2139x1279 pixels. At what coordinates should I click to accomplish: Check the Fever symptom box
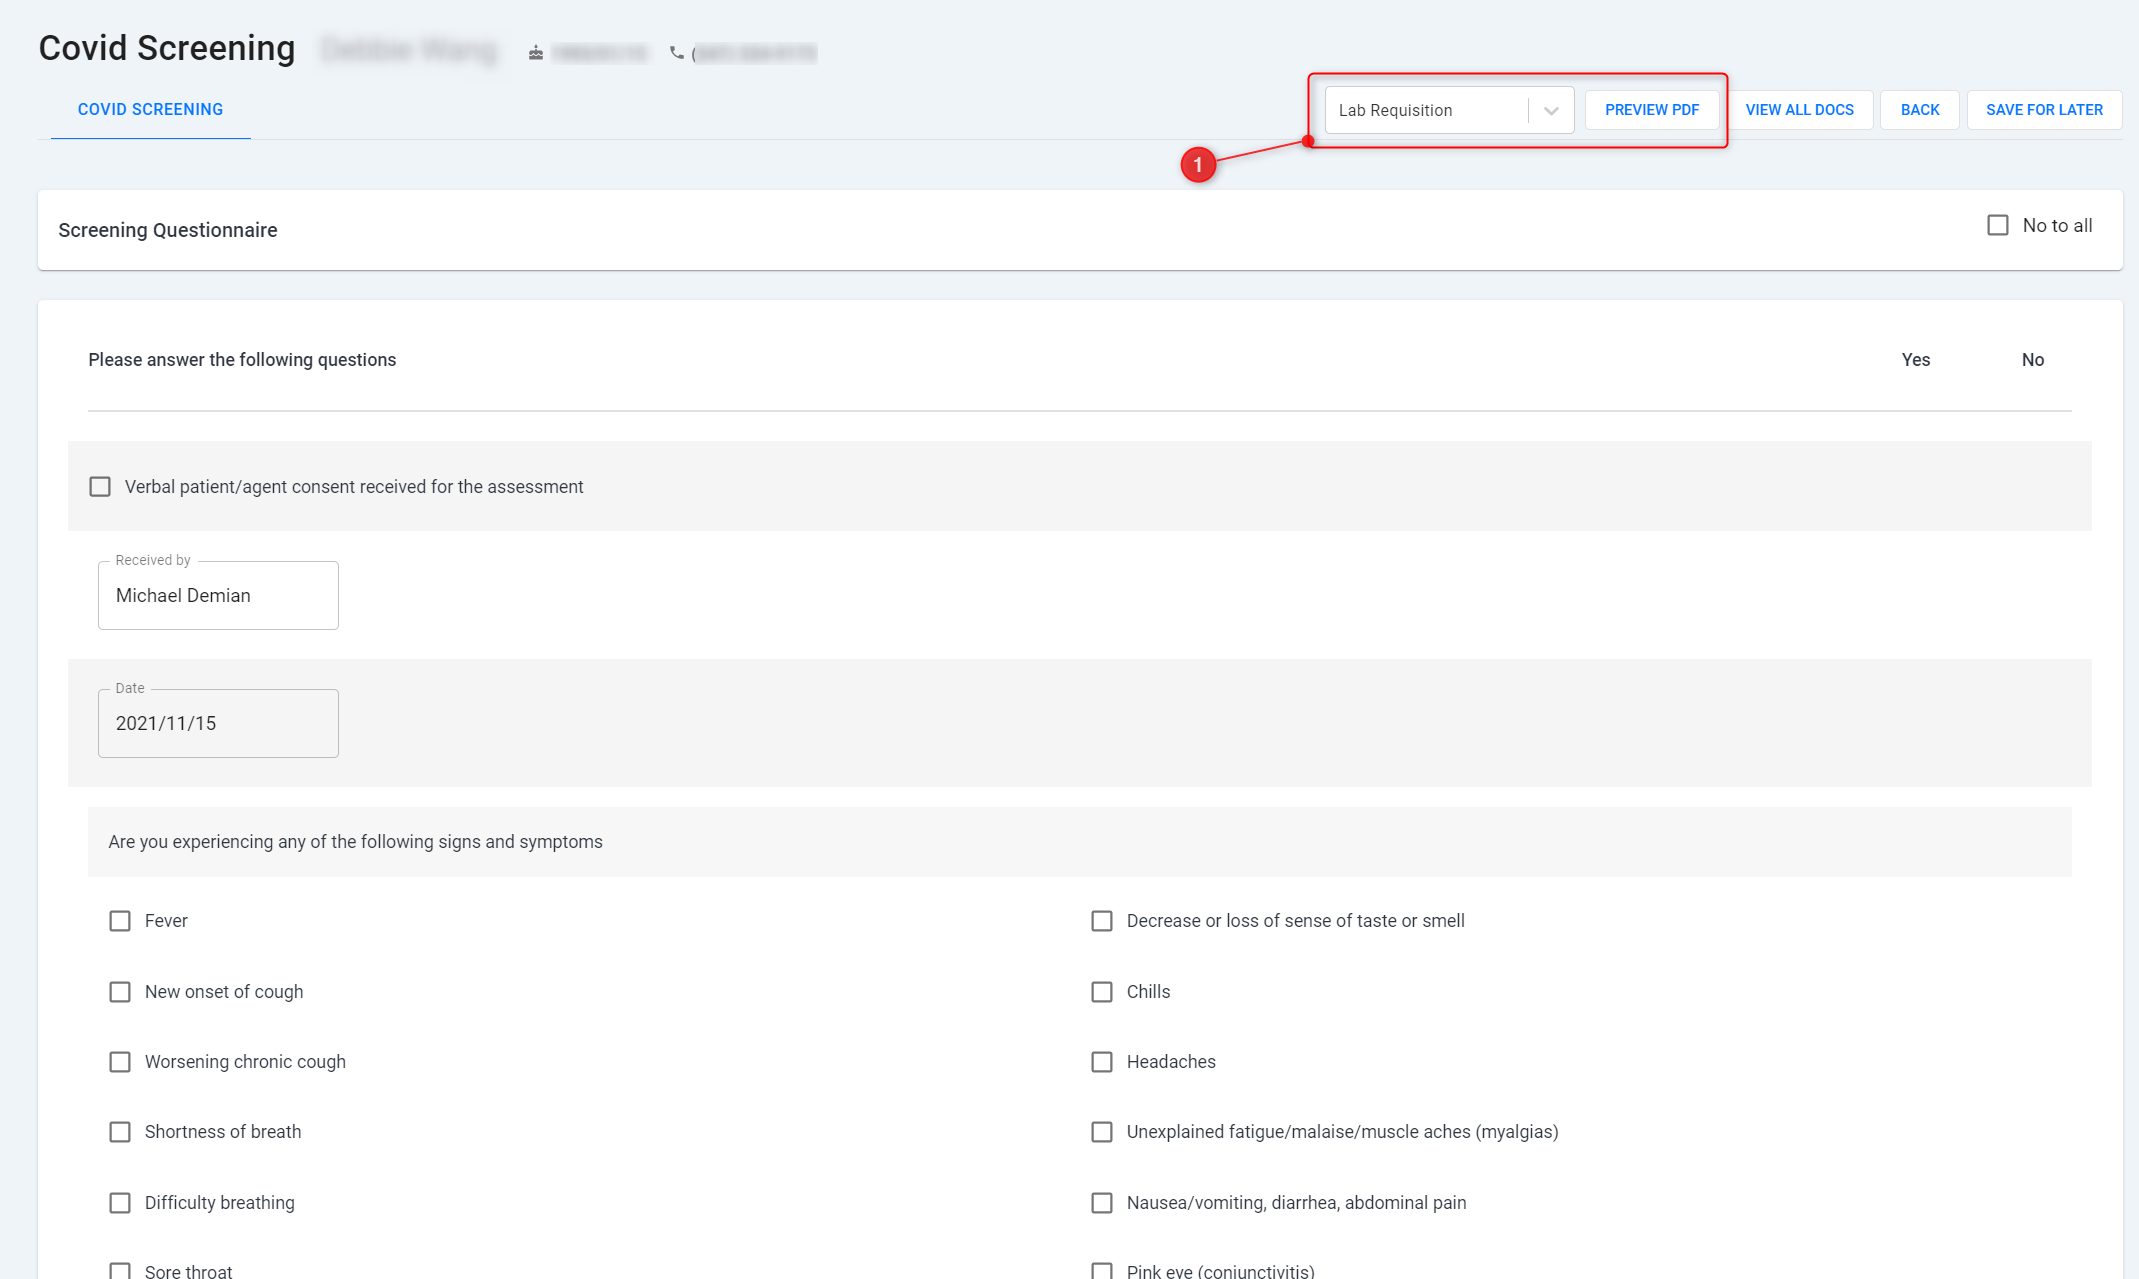(120, 921)
